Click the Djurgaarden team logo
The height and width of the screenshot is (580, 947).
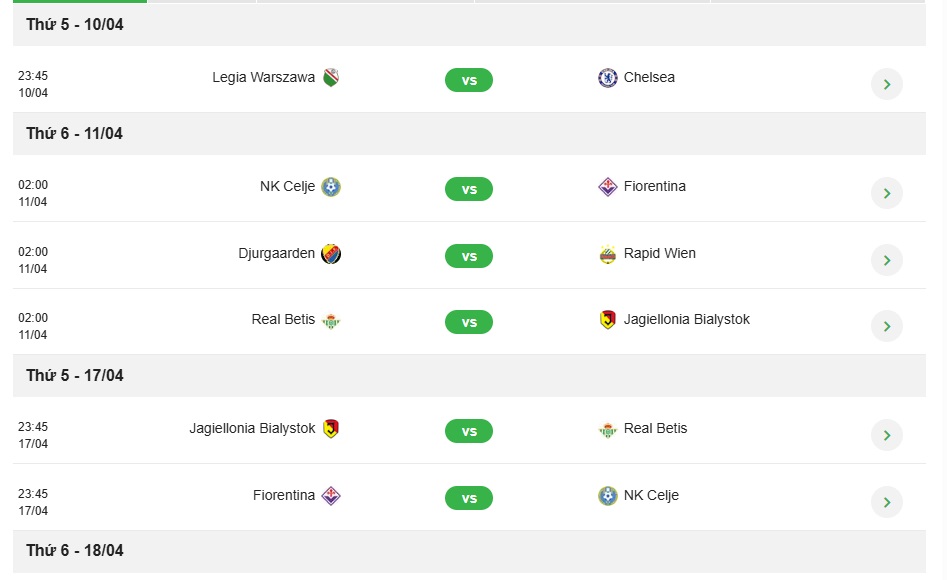[331, 254]
